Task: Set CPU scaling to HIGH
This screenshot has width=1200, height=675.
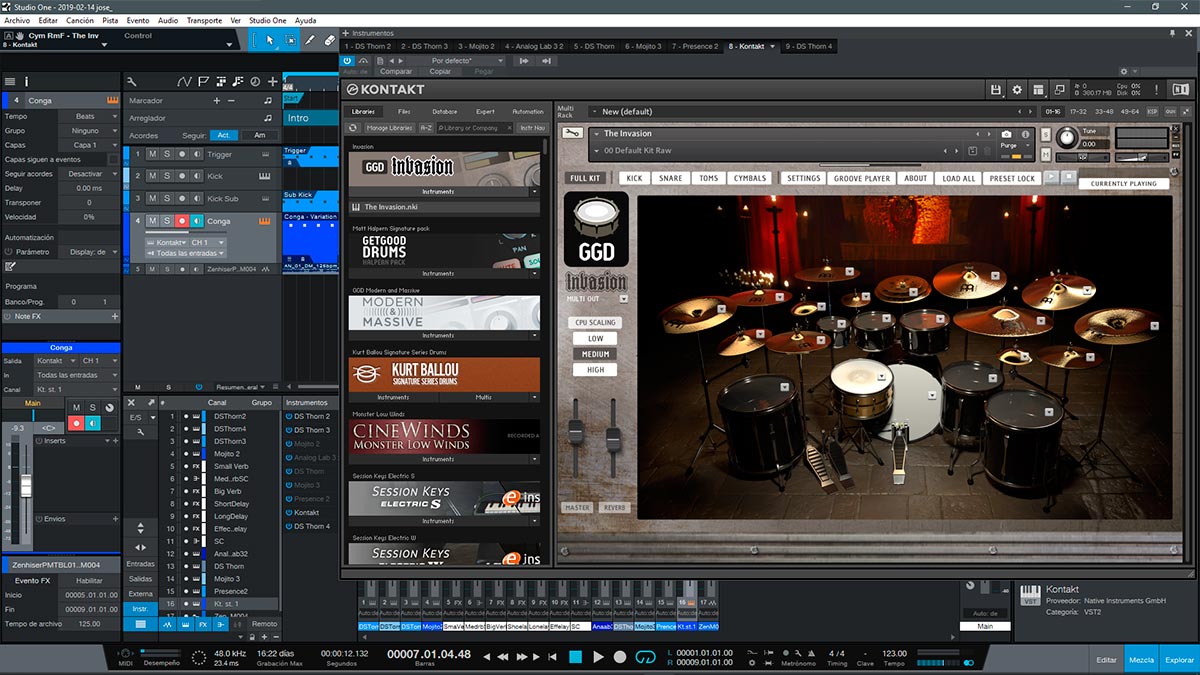Action: tap(596, 369)
